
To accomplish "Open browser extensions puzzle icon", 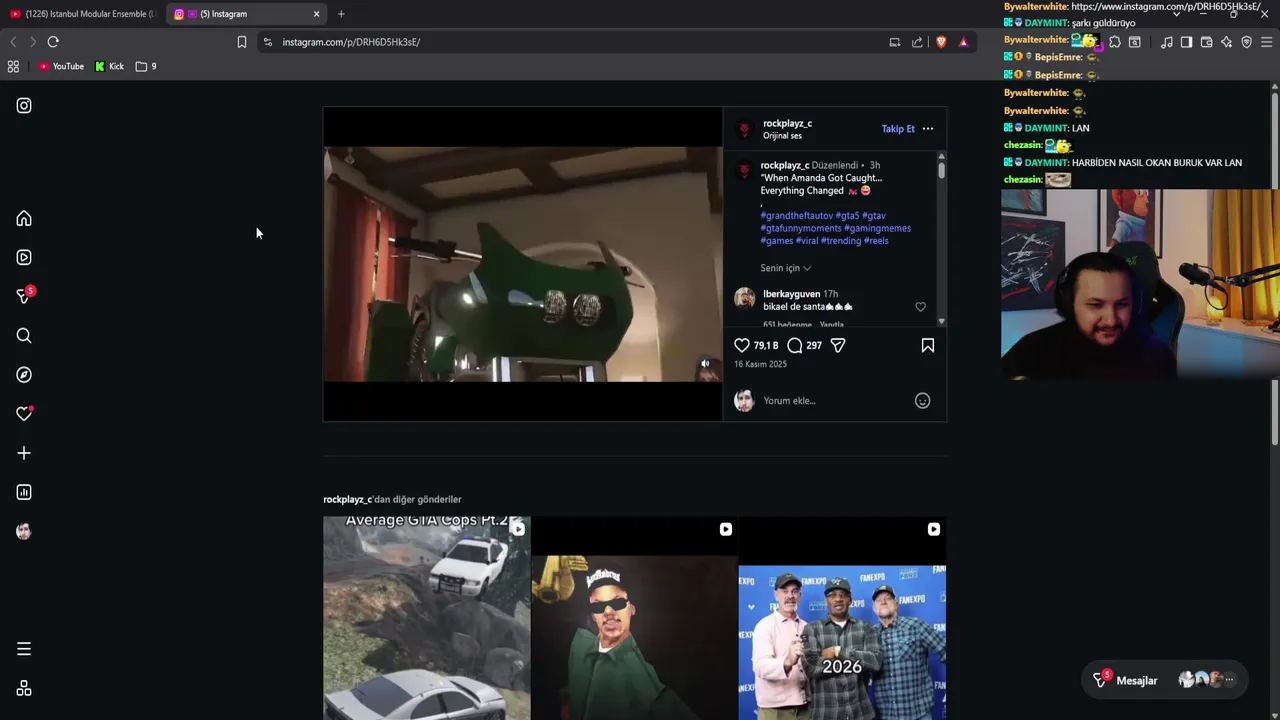I will (1115, 42).
